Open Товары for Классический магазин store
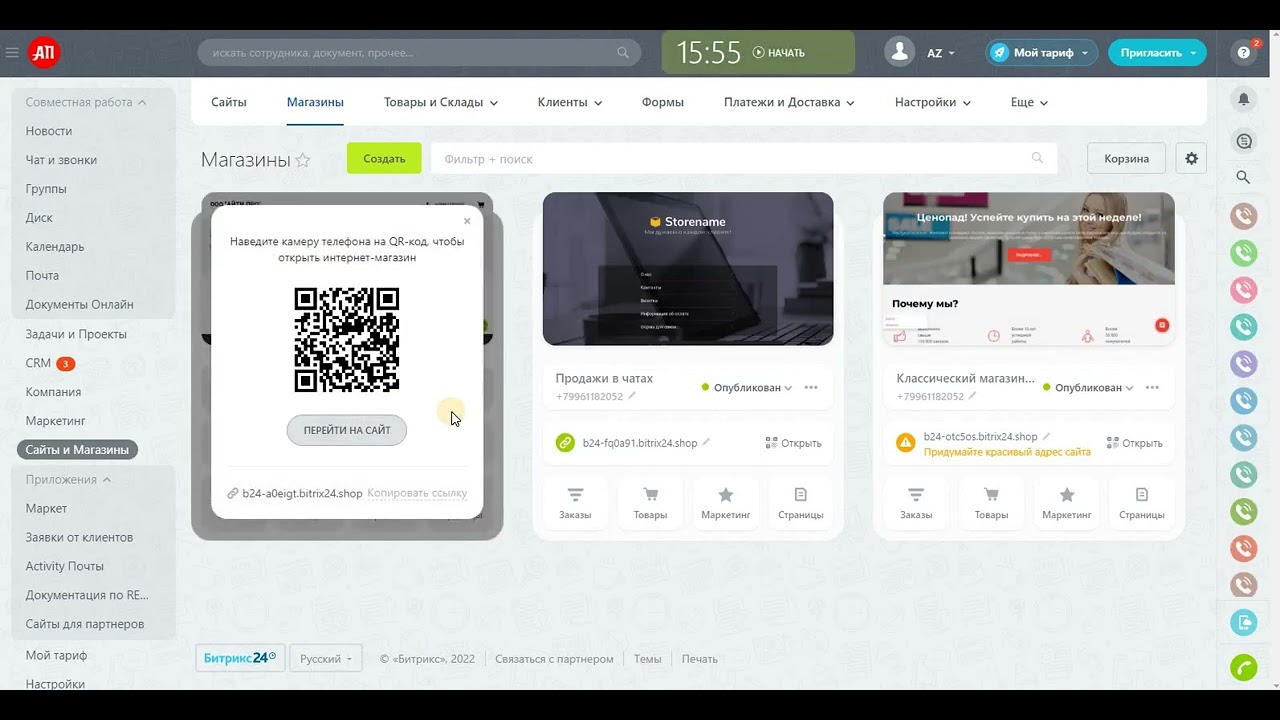 (x=991, y=503)
